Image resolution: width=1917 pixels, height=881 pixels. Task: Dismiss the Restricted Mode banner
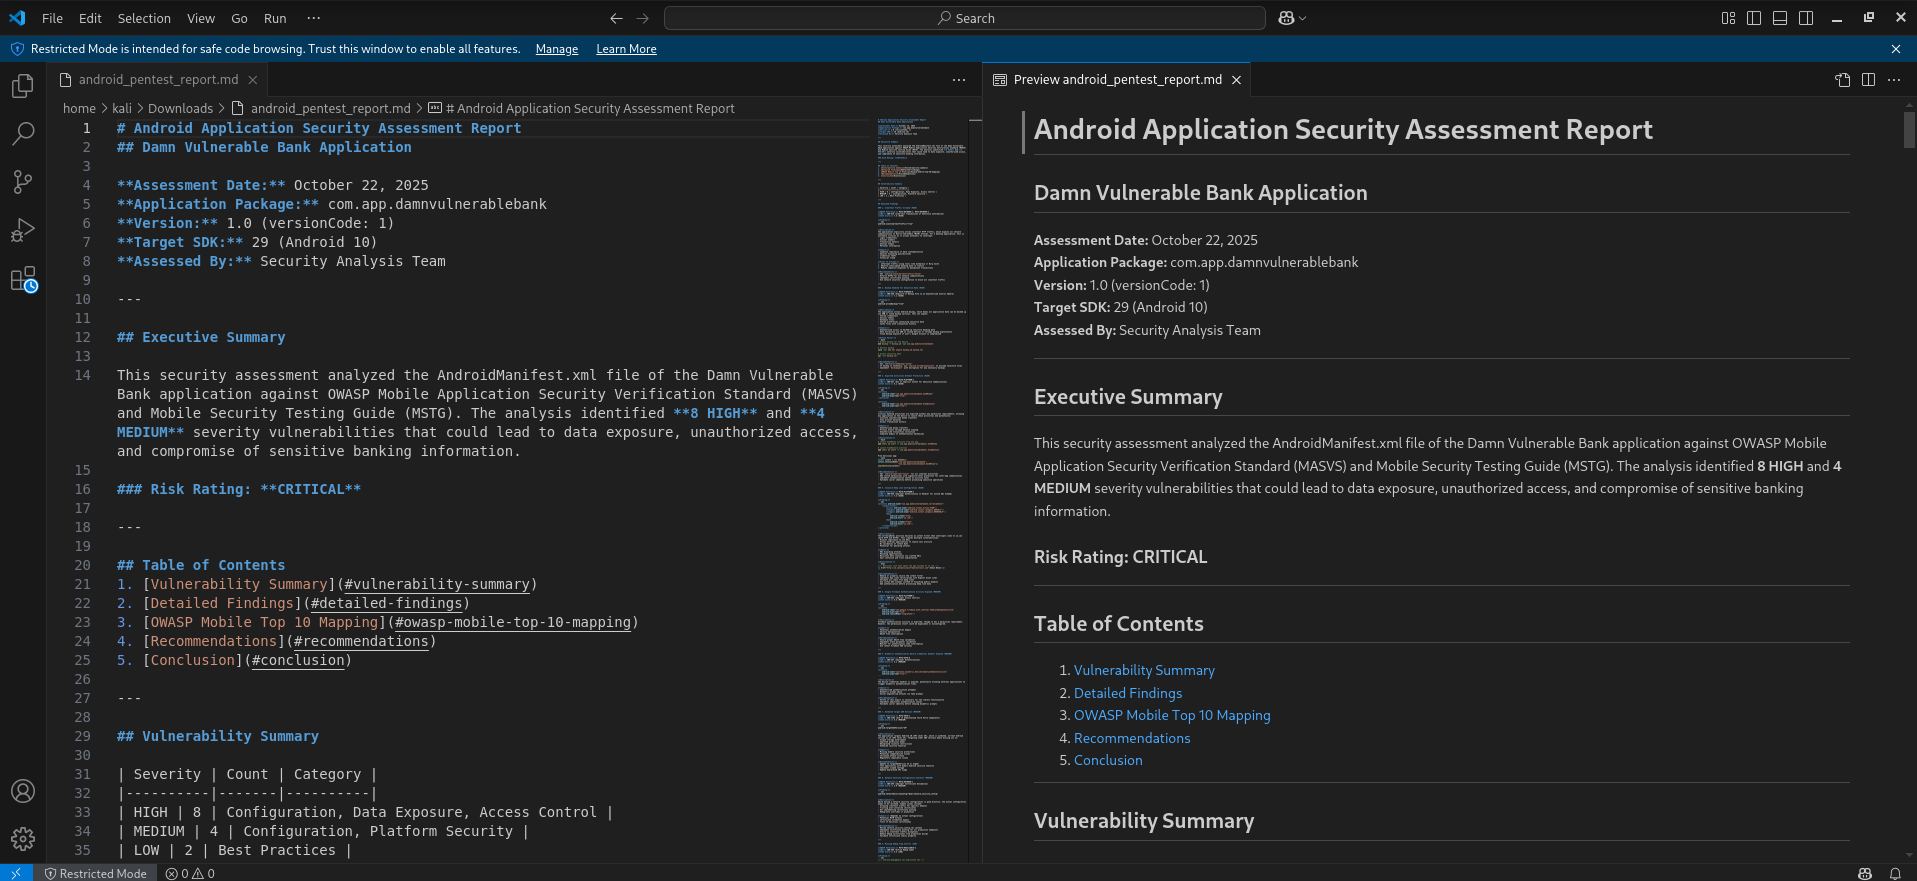point(1896,49)
